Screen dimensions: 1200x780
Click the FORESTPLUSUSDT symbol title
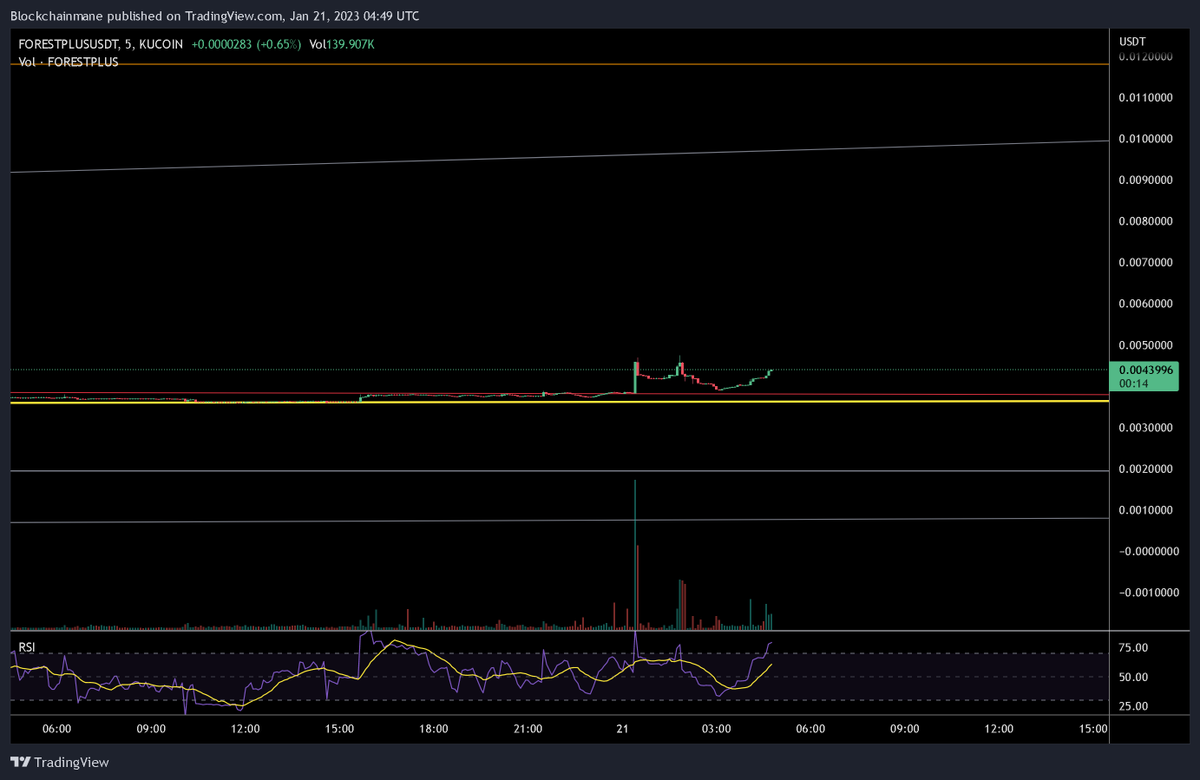click(x=68, y=44)
